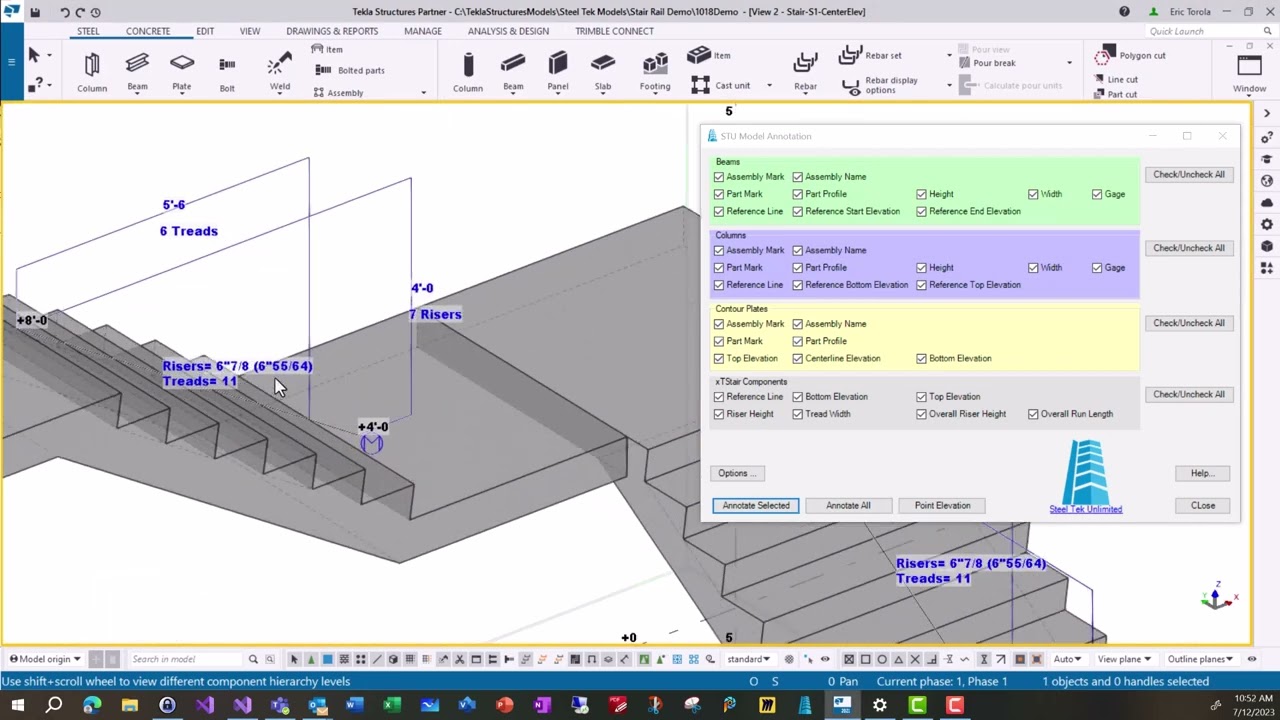Select the concrete Panel tool
The height and width of the screenshot is (720, 1280).
(558, 73)
